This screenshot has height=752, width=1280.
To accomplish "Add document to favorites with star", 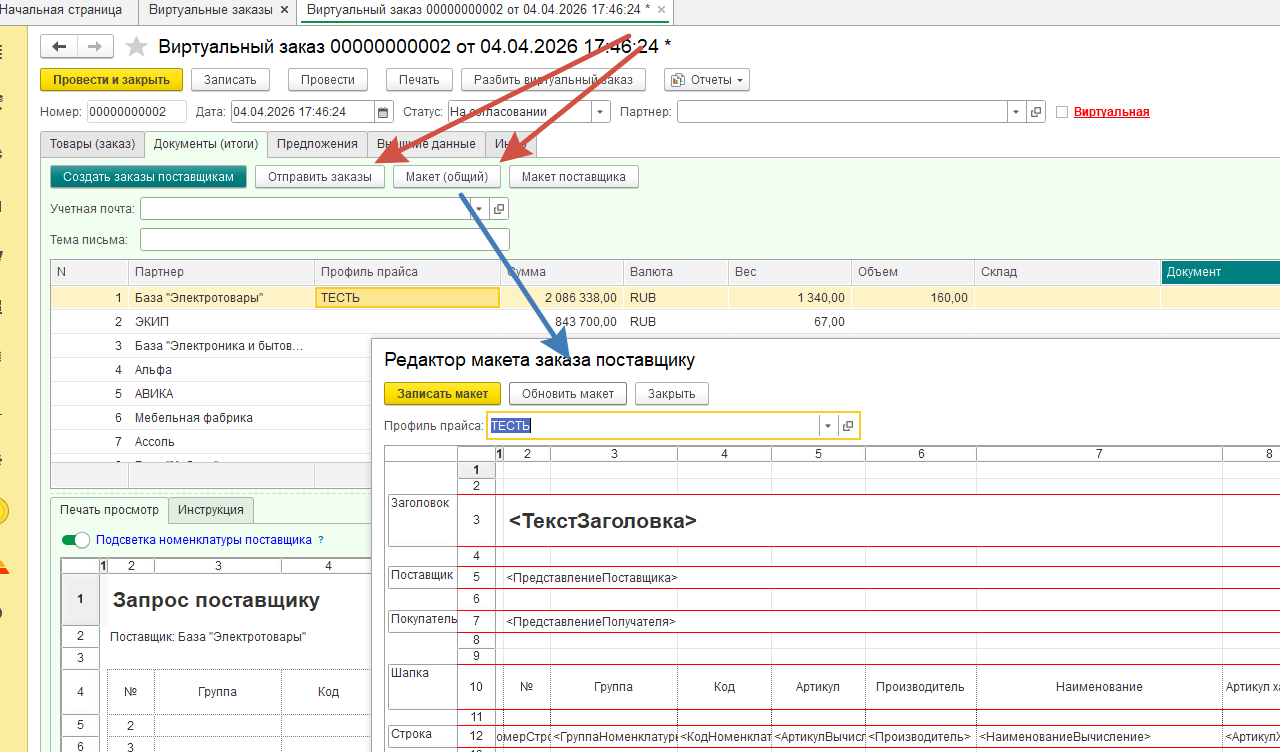I will [x=137, y=47].
